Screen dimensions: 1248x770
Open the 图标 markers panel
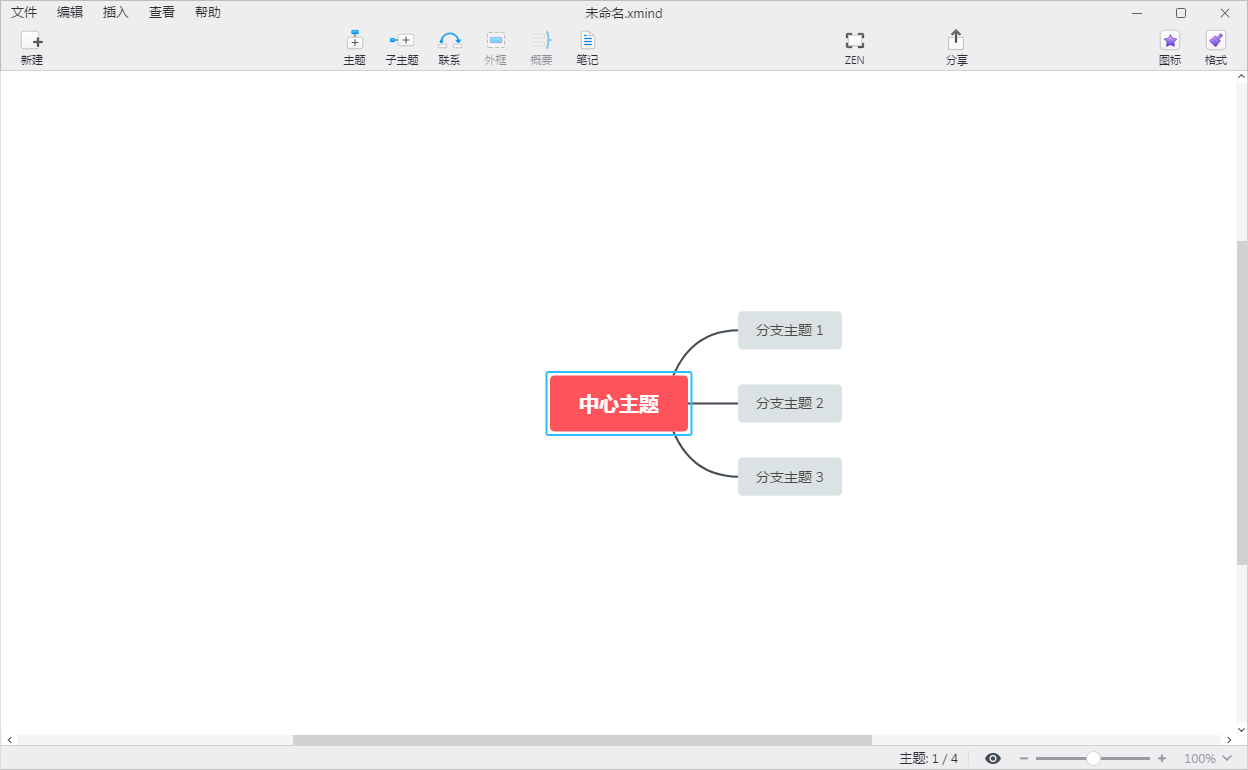tap(1169, 48)
